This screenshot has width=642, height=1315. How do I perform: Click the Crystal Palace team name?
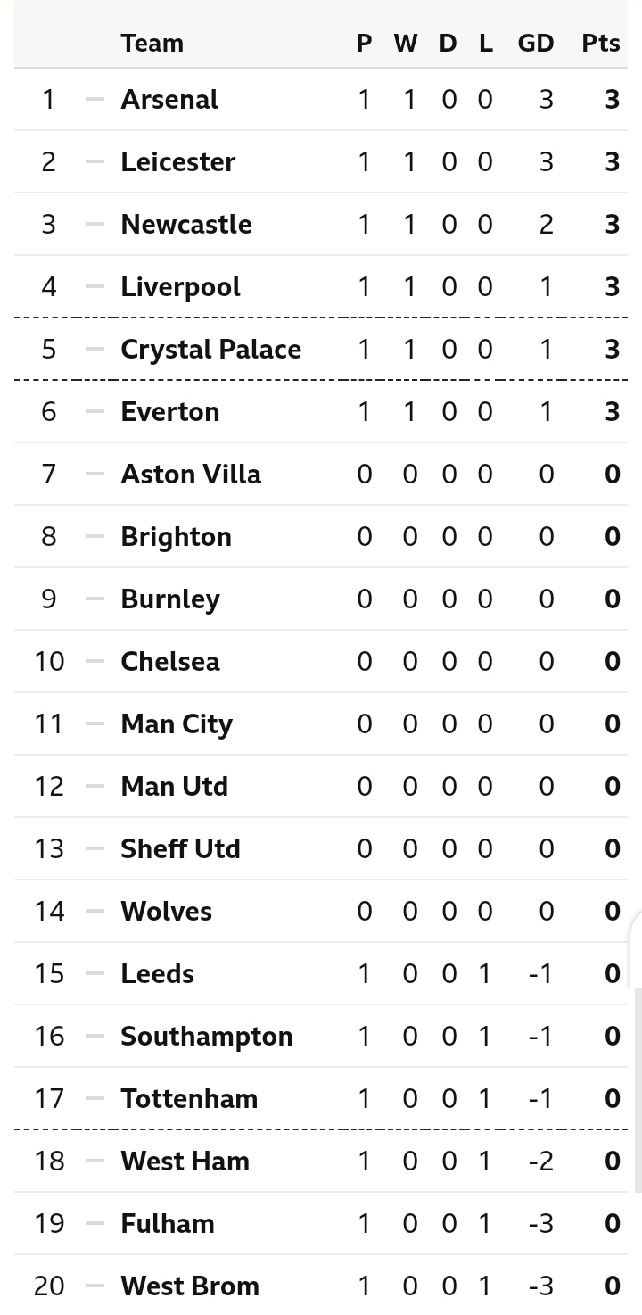210,349
